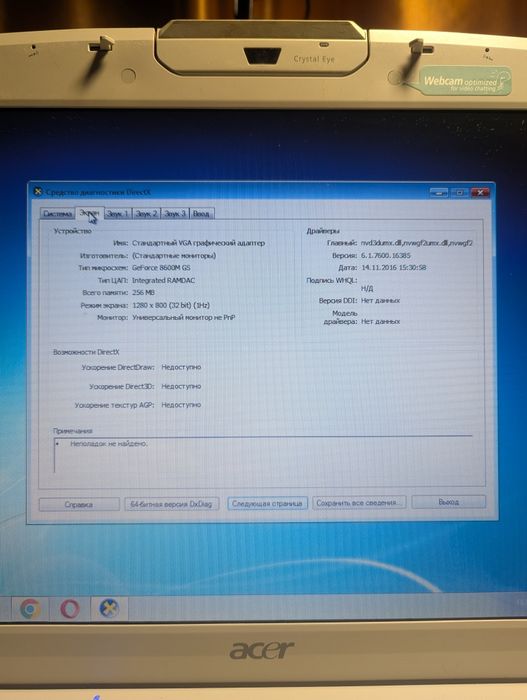Screen dimensions: 527x700
Task: Switch to the Система tab
Action: coord(58,214)
